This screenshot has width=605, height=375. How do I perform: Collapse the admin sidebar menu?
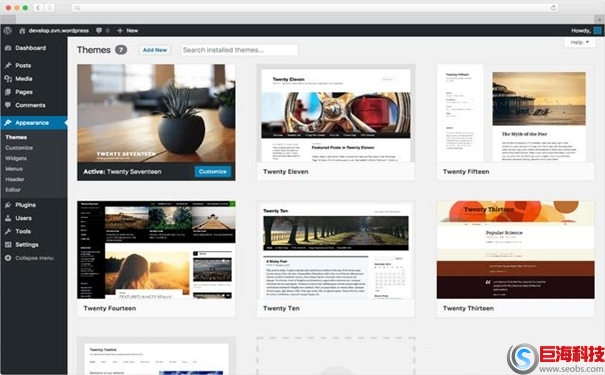click(x=29, y=258)
